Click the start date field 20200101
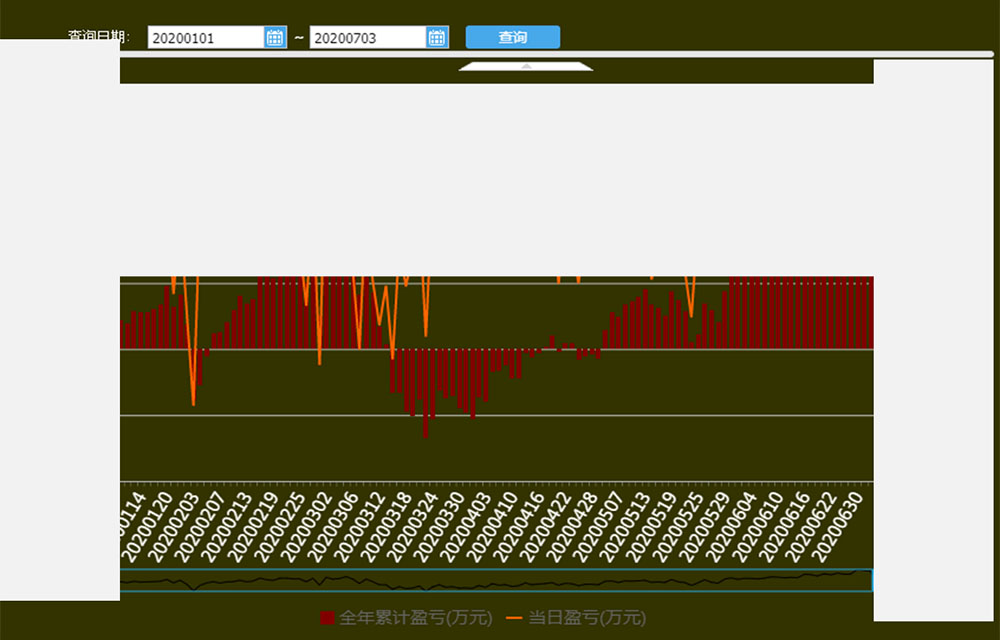 tap(205, 38)
